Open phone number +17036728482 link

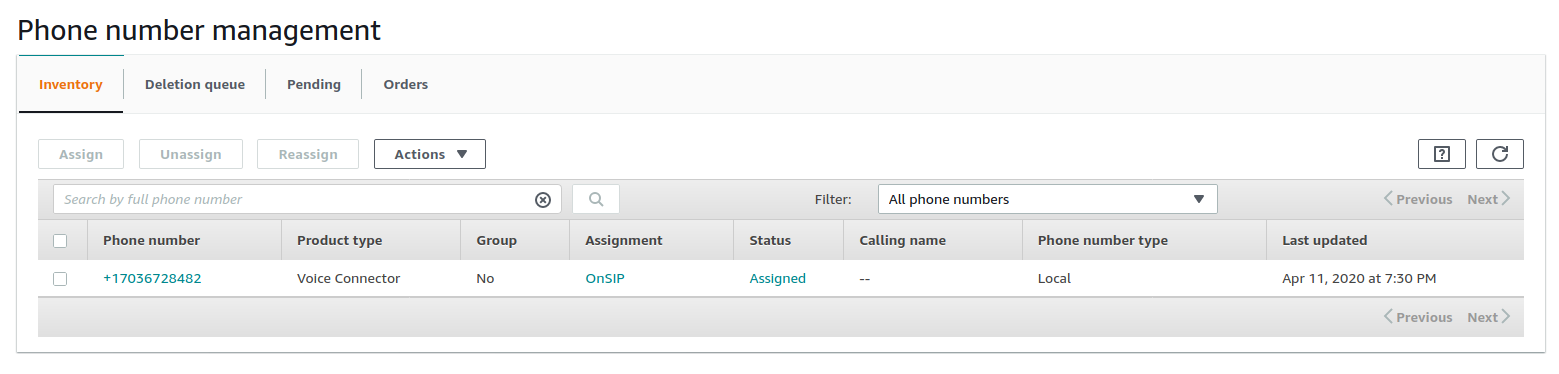point(152,279)
